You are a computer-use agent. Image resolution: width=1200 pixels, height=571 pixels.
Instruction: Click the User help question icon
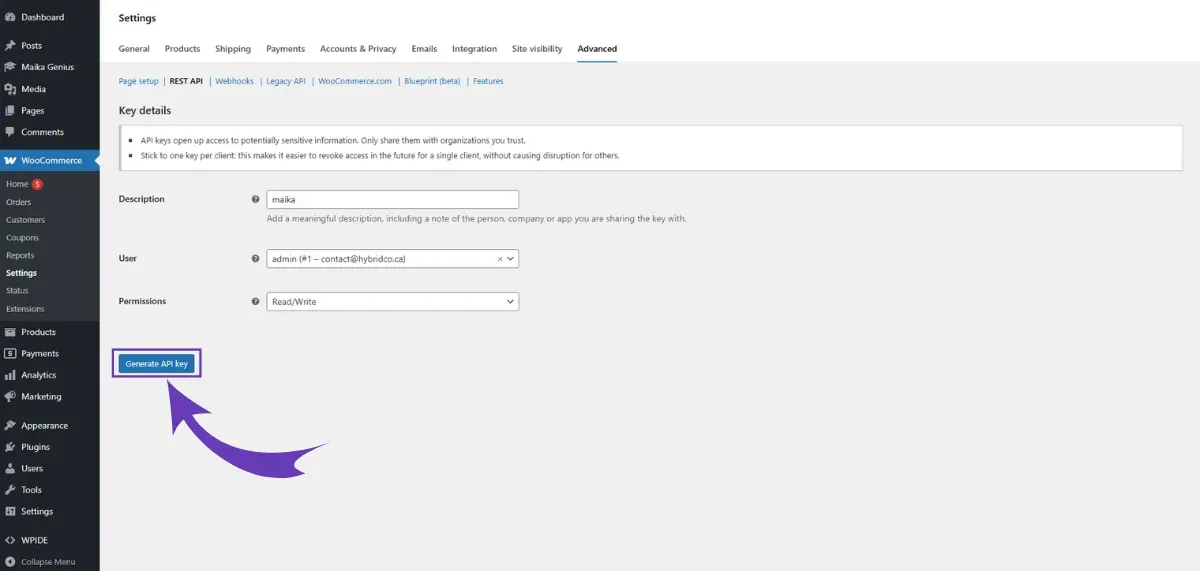[x=256, y=258]
